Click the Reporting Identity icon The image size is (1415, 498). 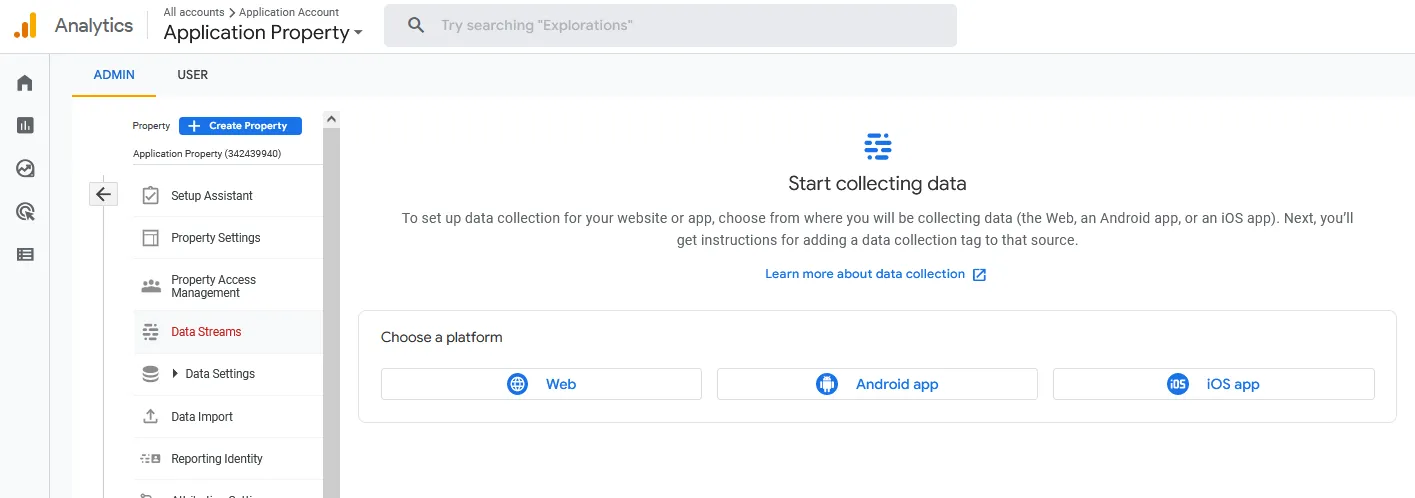[151, 459]
